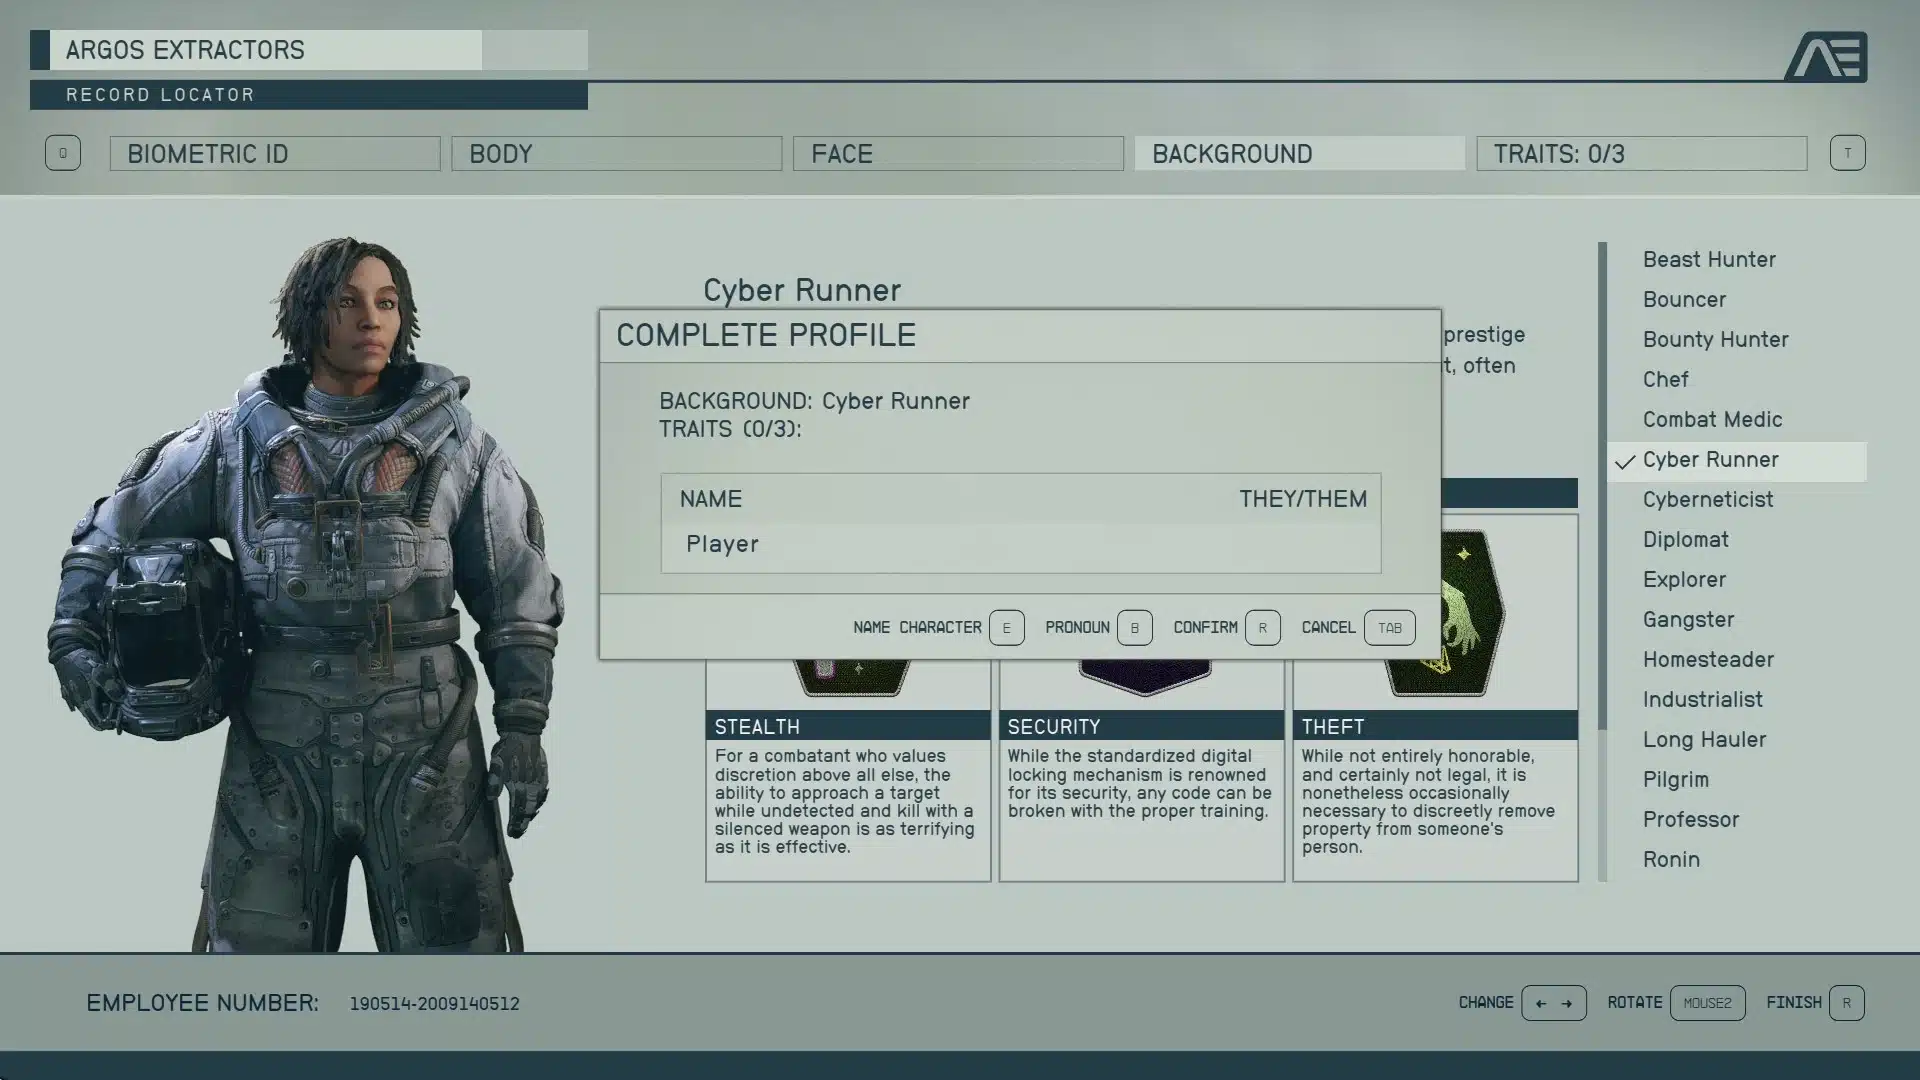The height and width of the screenshot is (1080, 1920).
Task: Select Gangster background
Action: coord(1689,618)
